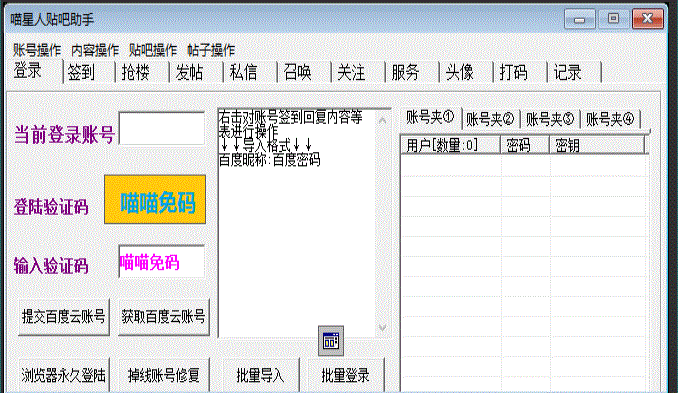This screenshot has width=678, height=393.
Task: Minimize the 喵星人贴吧助手 window
Action: click(580, 19)
